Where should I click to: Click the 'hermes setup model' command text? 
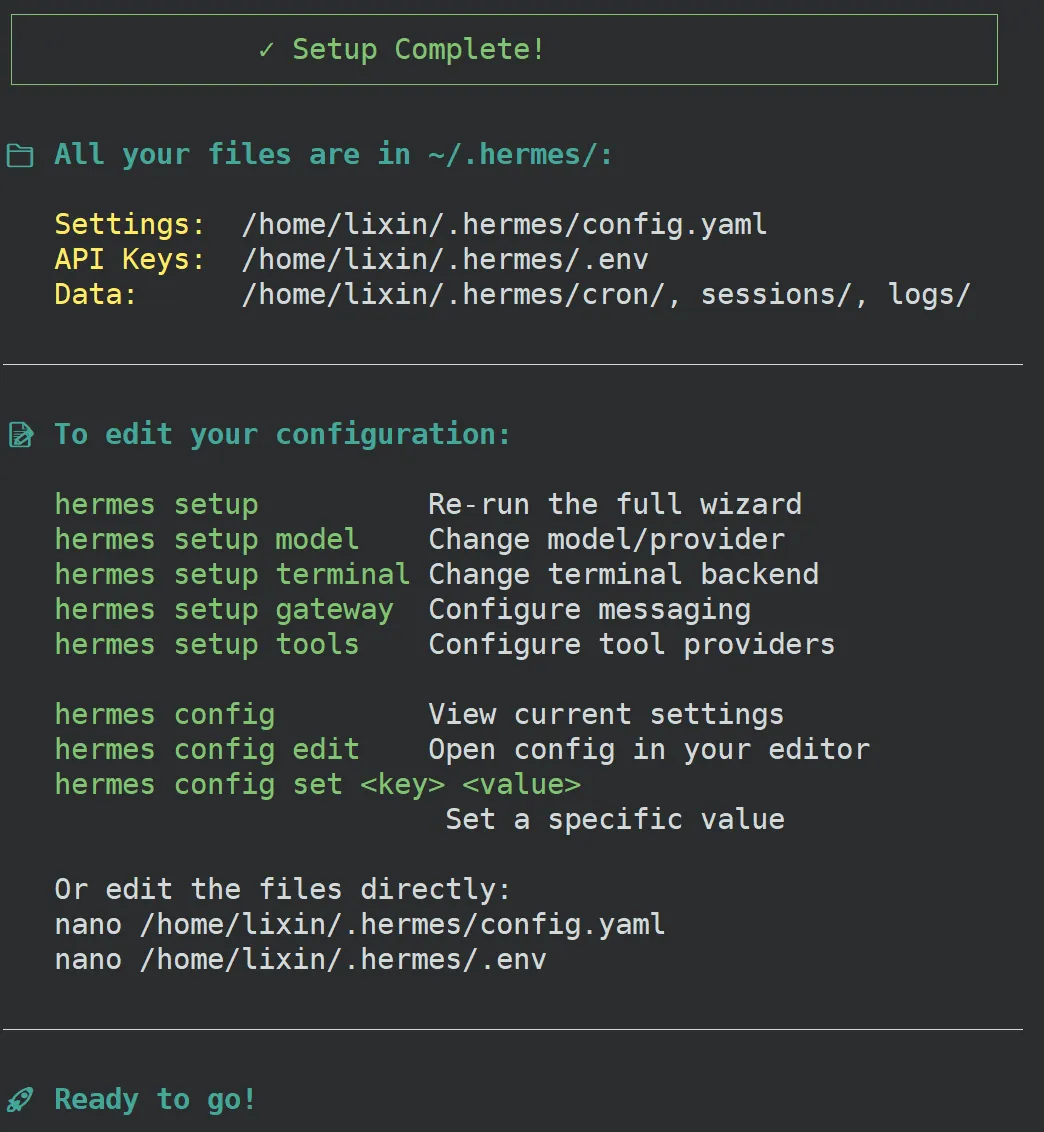[x=206, y=540]
